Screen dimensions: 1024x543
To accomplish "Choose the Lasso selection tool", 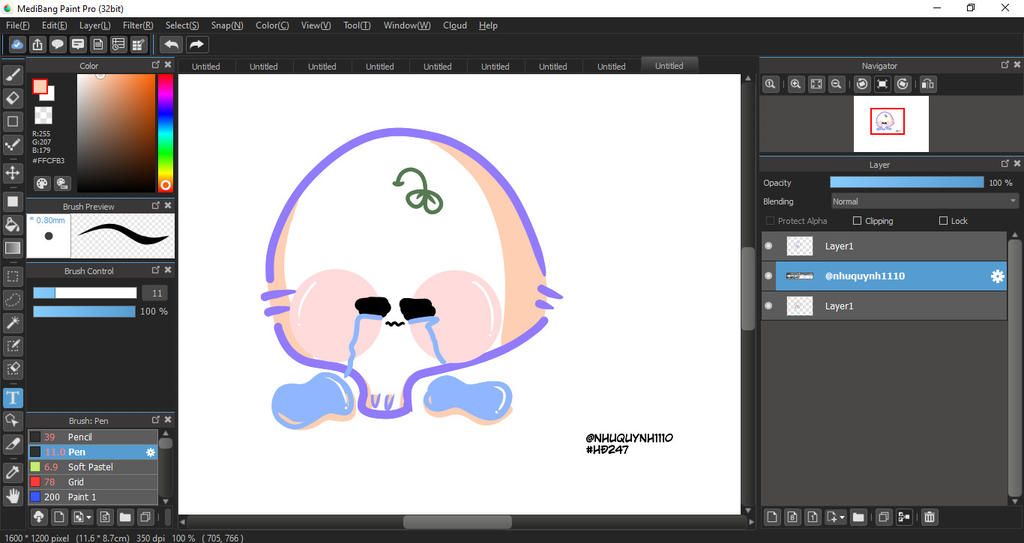I will (x=12, y=299).
